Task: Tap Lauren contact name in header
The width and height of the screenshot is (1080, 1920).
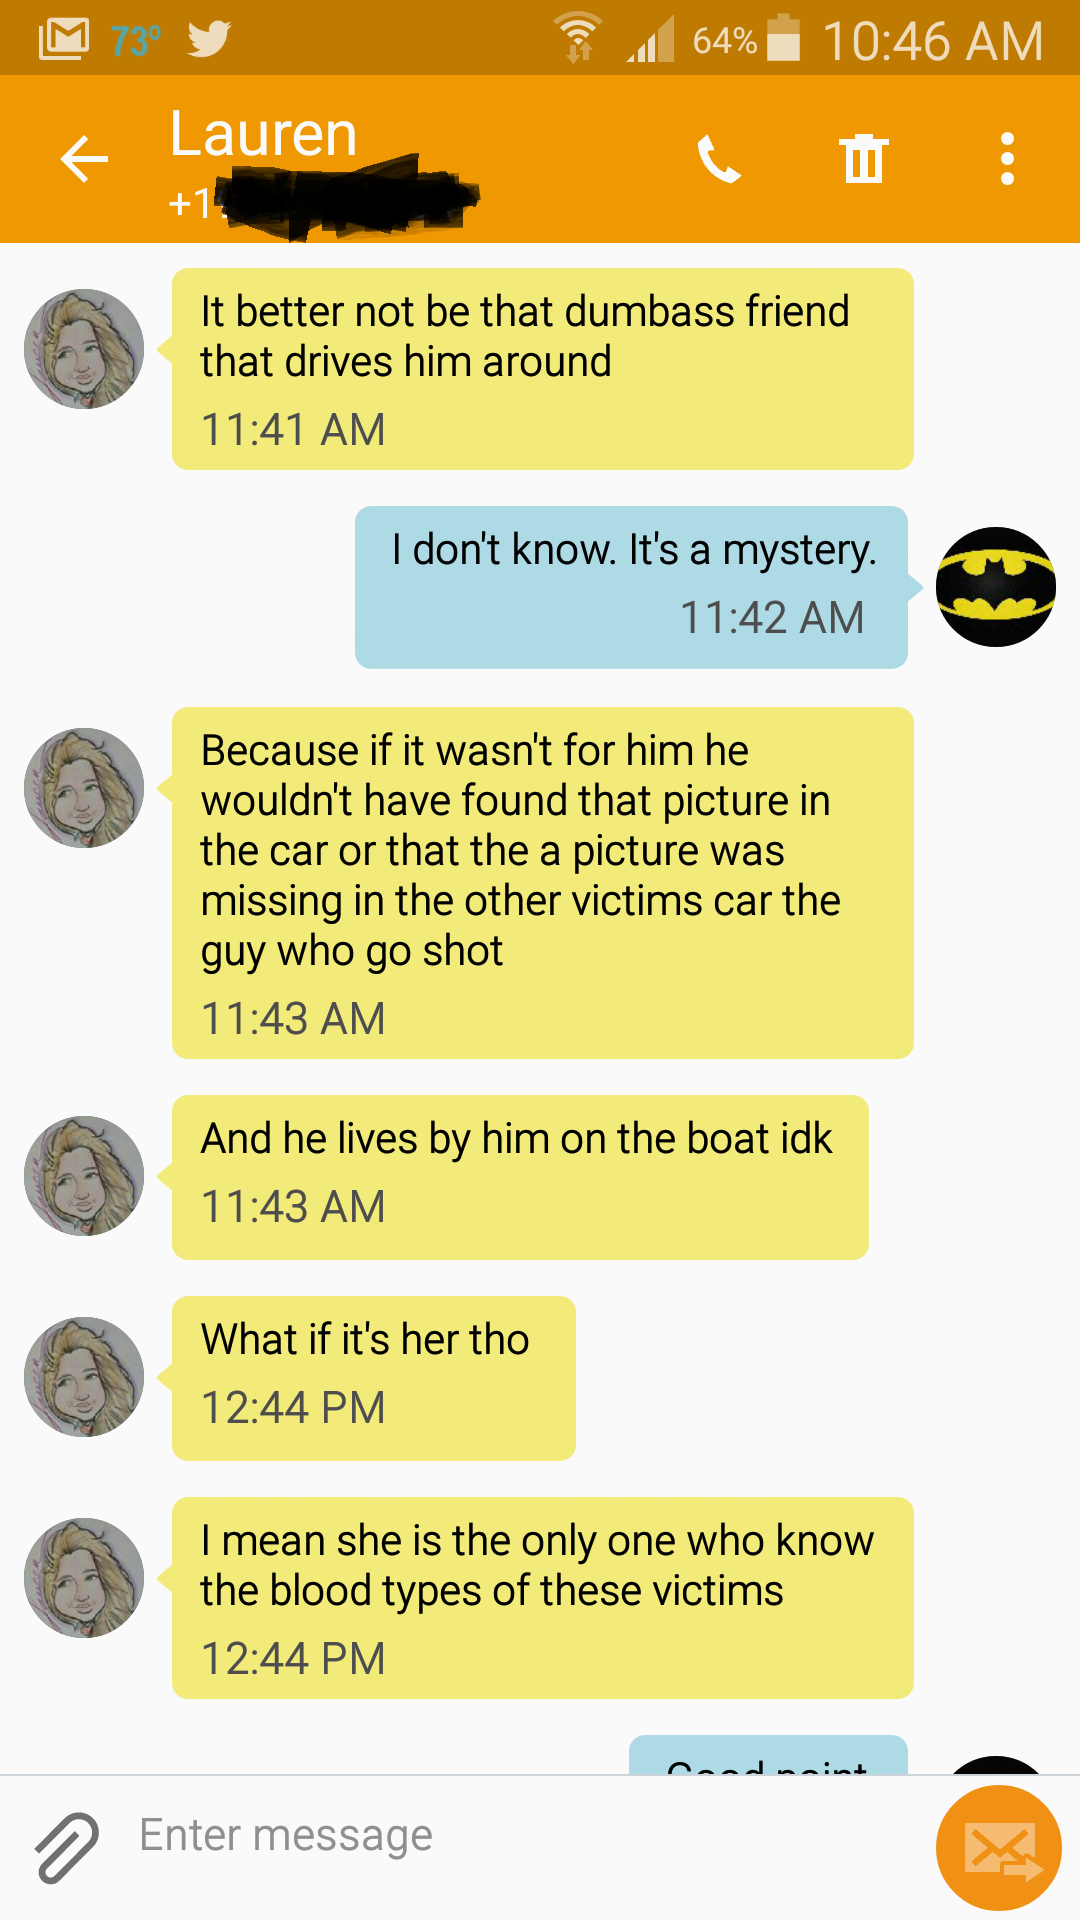Action: coord(263,134)
